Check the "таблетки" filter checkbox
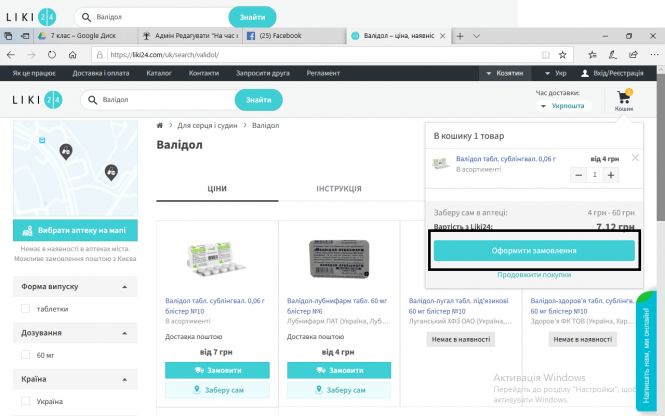 tap(26, 309)
